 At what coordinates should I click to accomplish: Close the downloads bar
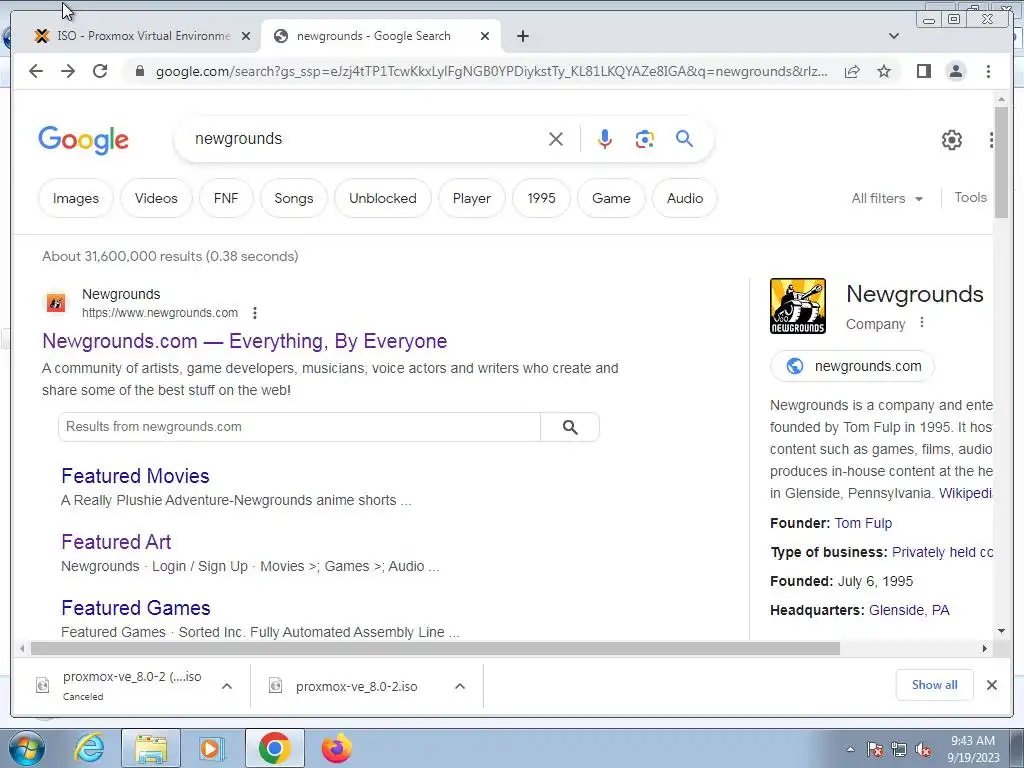click(x=991, y=685)
